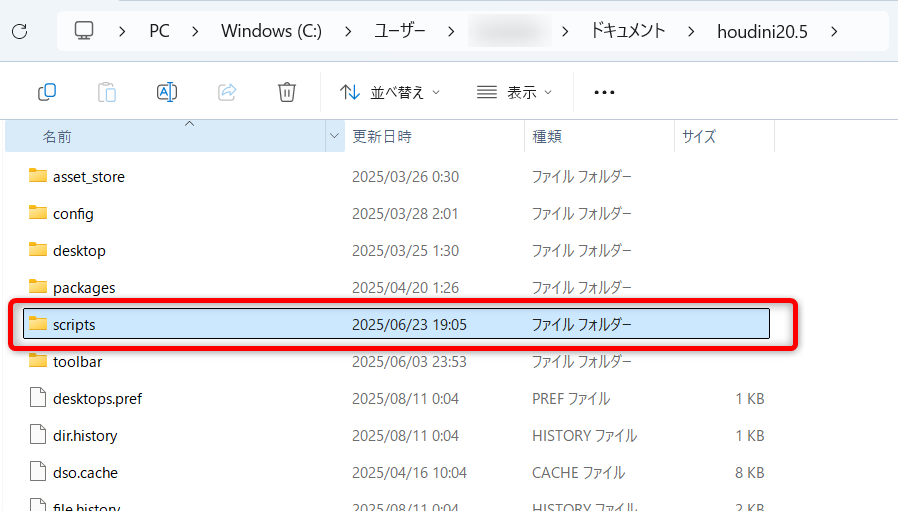Select the dso.cache file name
Image resolution: width=898 pixels, height=511 pixels.
[85, 473]
